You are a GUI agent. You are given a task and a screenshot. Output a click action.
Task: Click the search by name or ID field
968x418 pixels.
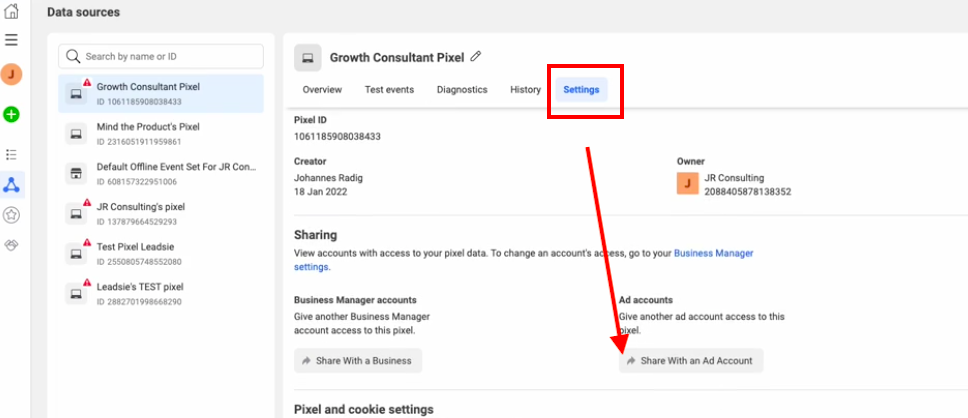(x=161, y=56)
